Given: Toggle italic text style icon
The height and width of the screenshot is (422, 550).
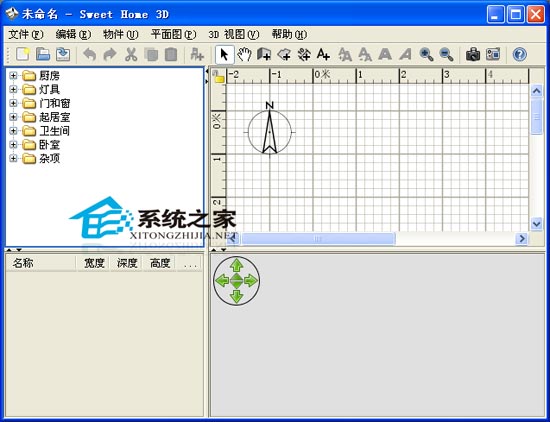Looking at the screenshot, I should click(405, 54).
